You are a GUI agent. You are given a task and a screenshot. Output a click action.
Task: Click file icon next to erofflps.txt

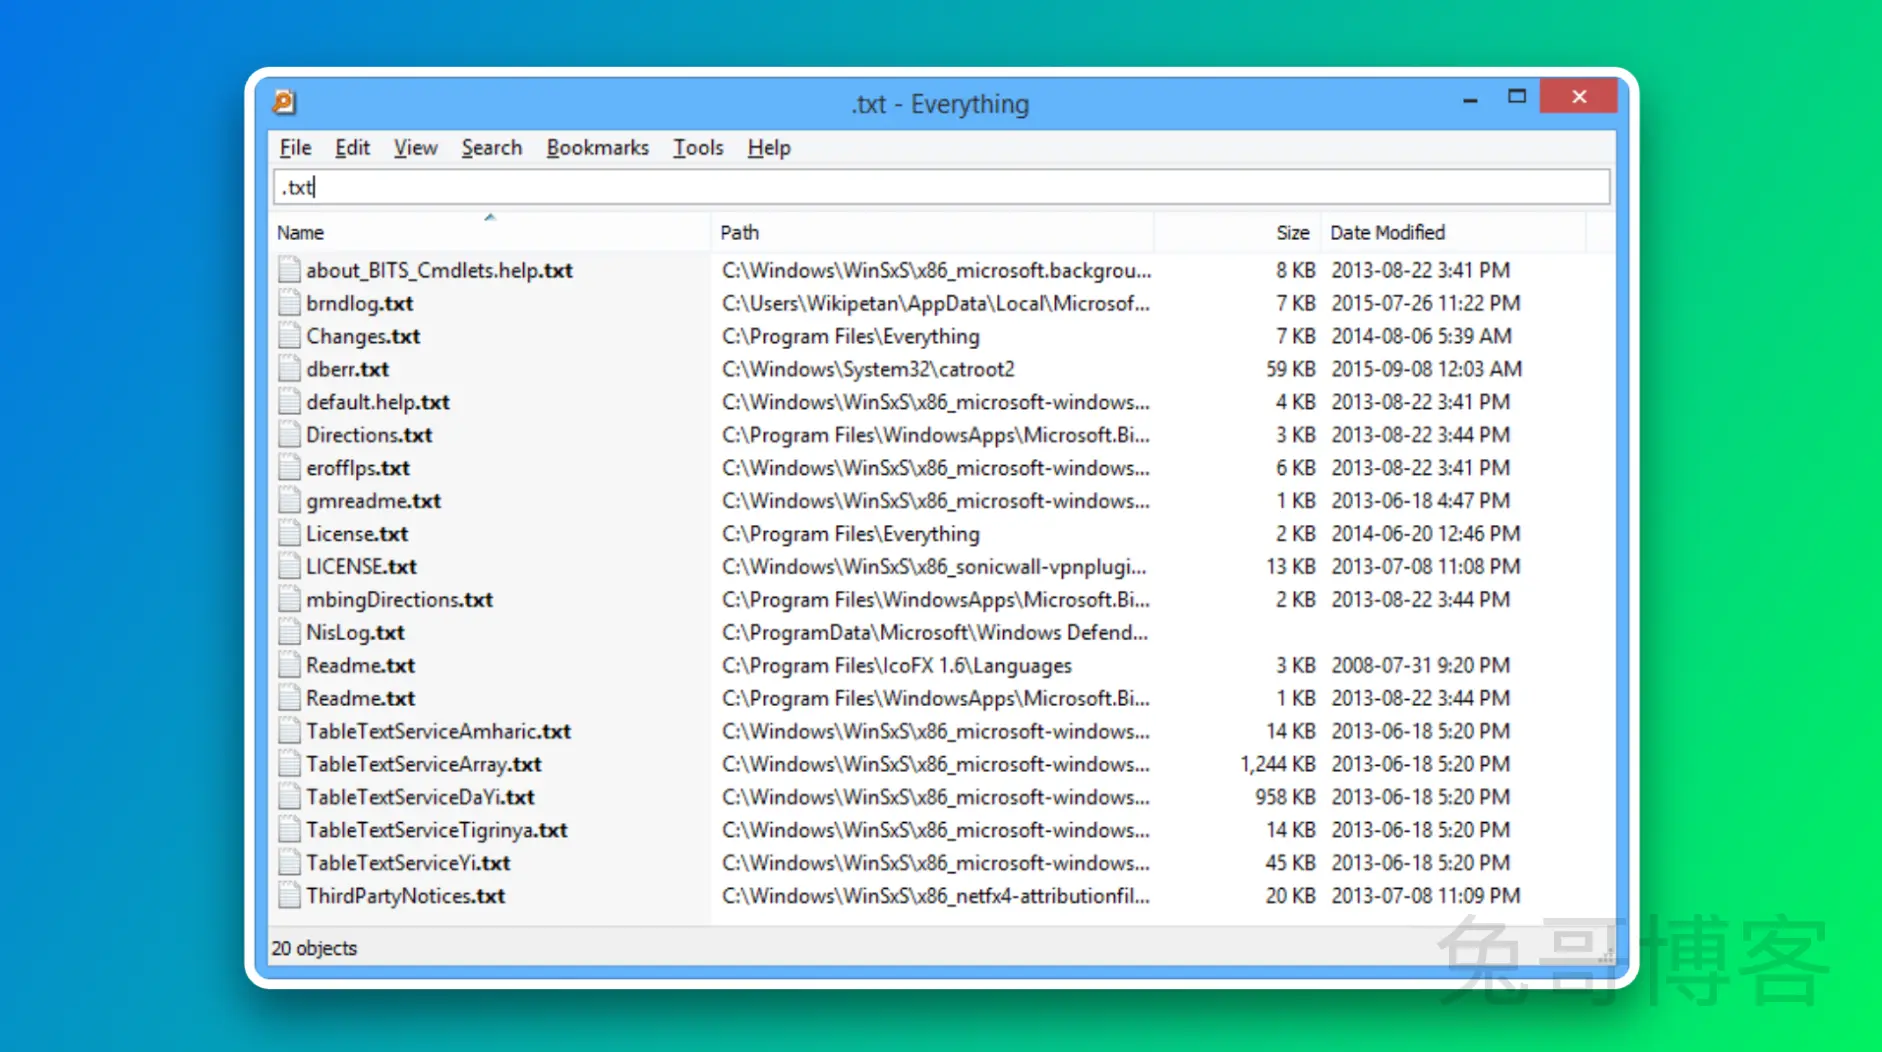point(289,468)
